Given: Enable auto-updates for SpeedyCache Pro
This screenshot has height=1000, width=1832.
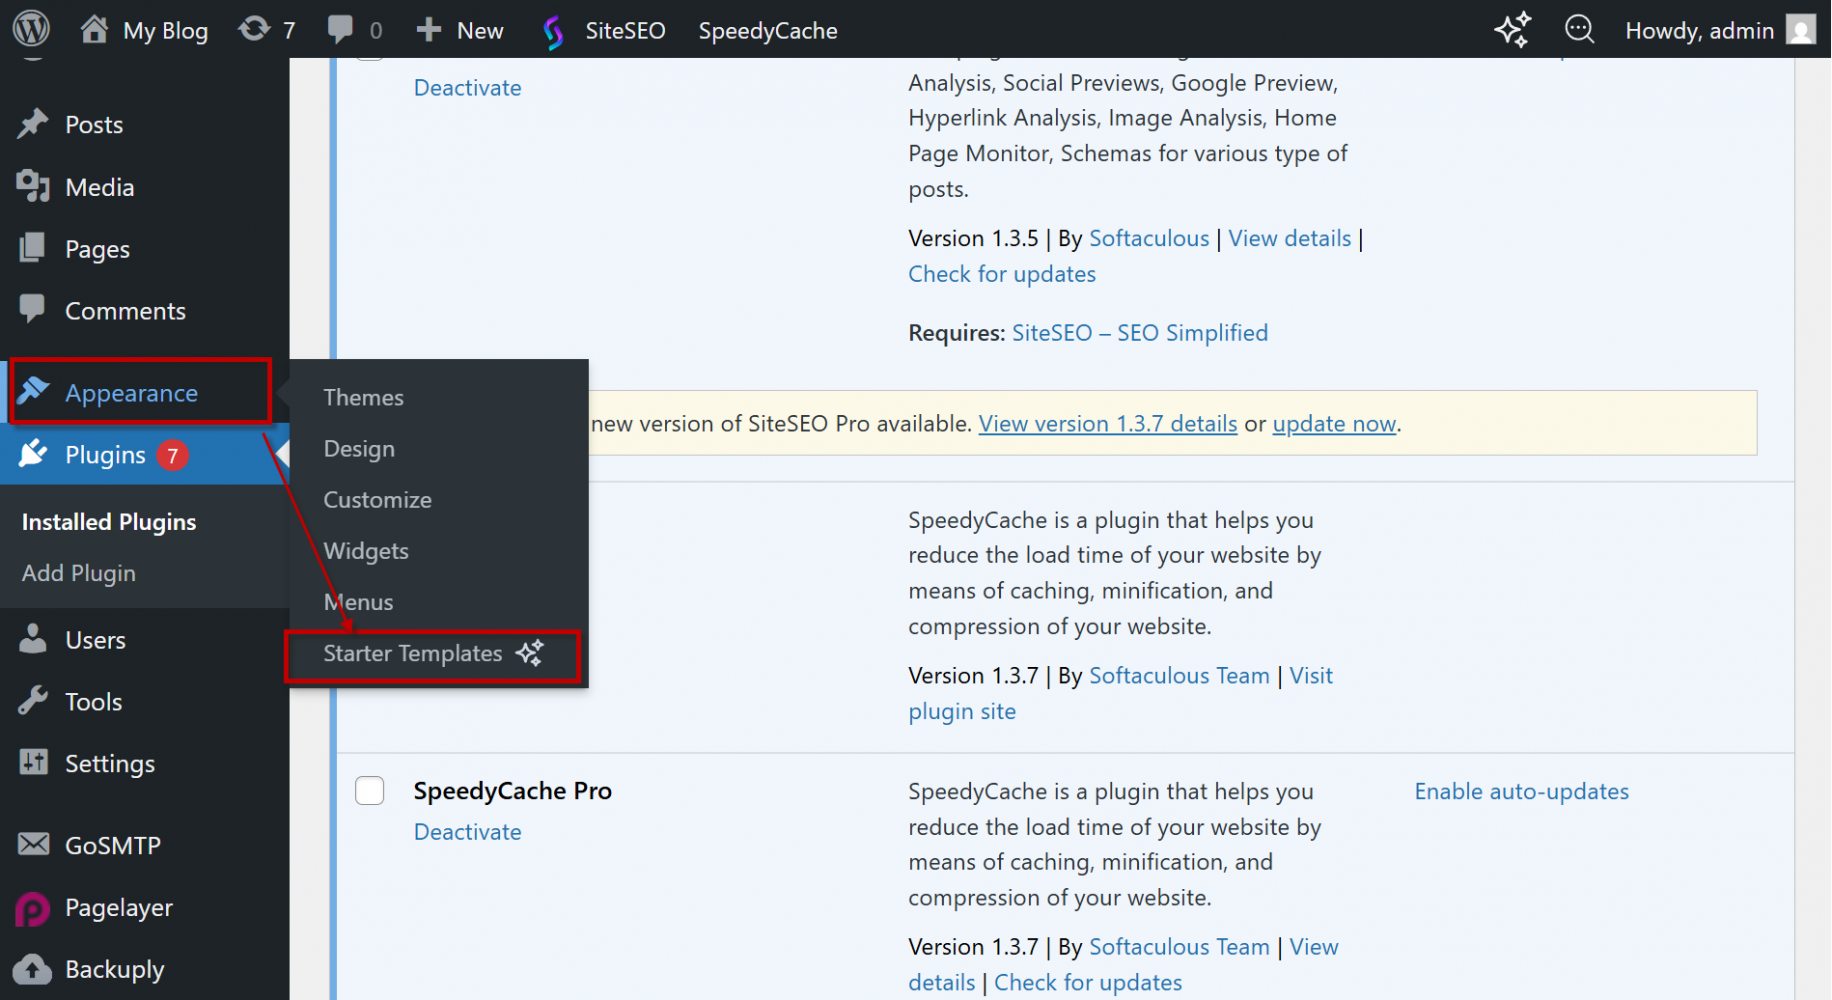Looking at the screenshot, I should point(1521,791).
